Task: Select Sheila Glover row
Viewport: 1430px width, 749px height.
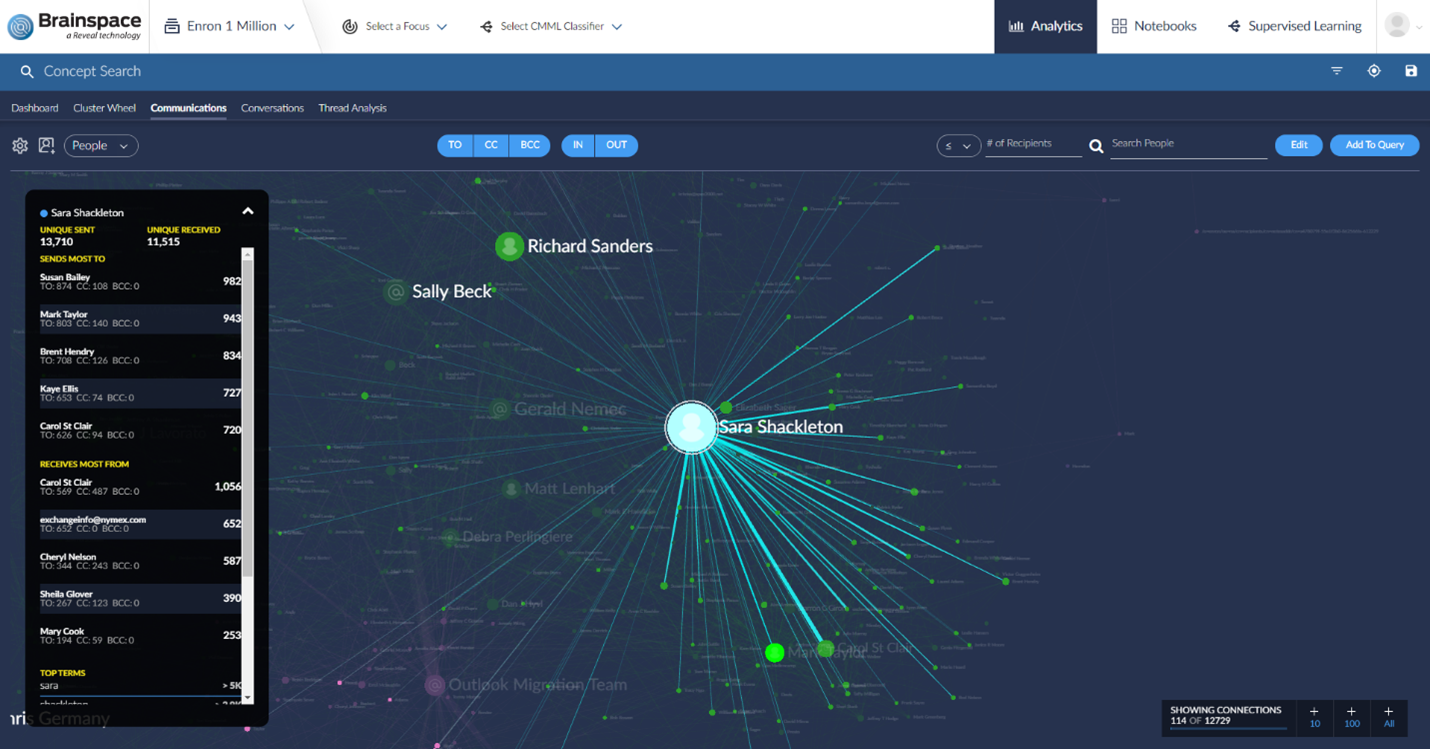Action: (140, 598)
